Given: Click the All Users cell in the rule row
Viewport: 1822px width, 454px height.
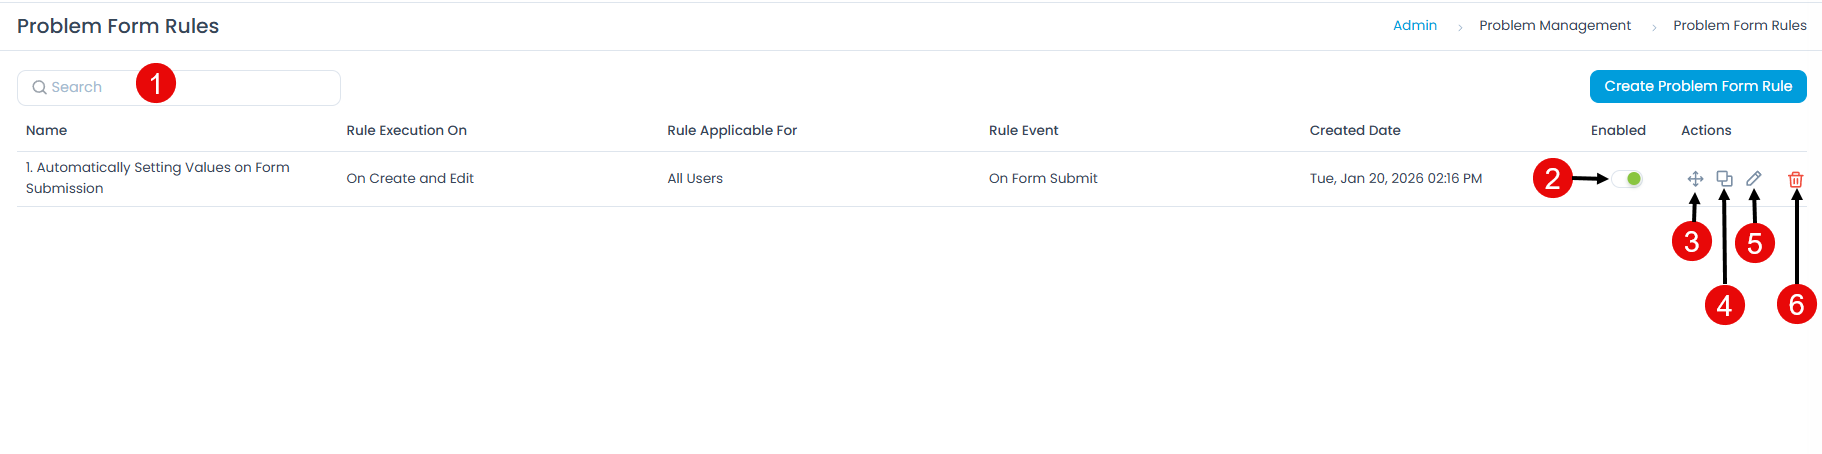Looking at the screenshot, I should point(694,179).
